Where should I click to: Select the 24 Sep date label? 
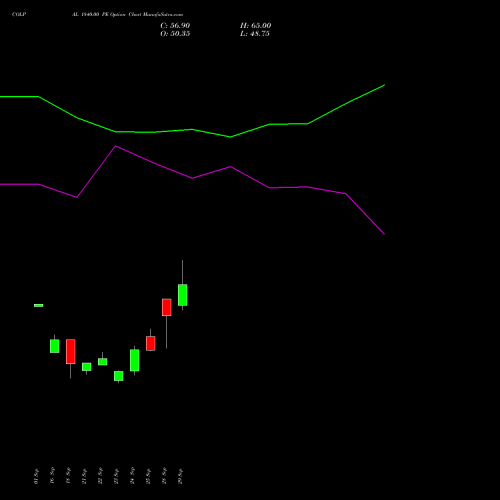pyautogui.click(x=132, y=476)
